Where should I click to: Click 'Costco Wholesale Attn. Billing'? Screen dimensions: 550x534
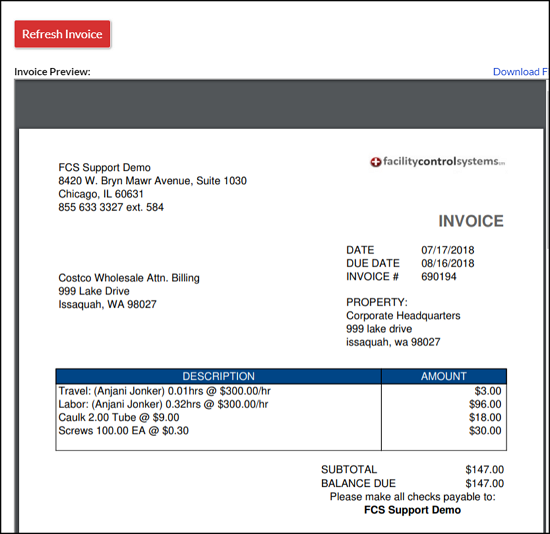[x=129, y=278]
